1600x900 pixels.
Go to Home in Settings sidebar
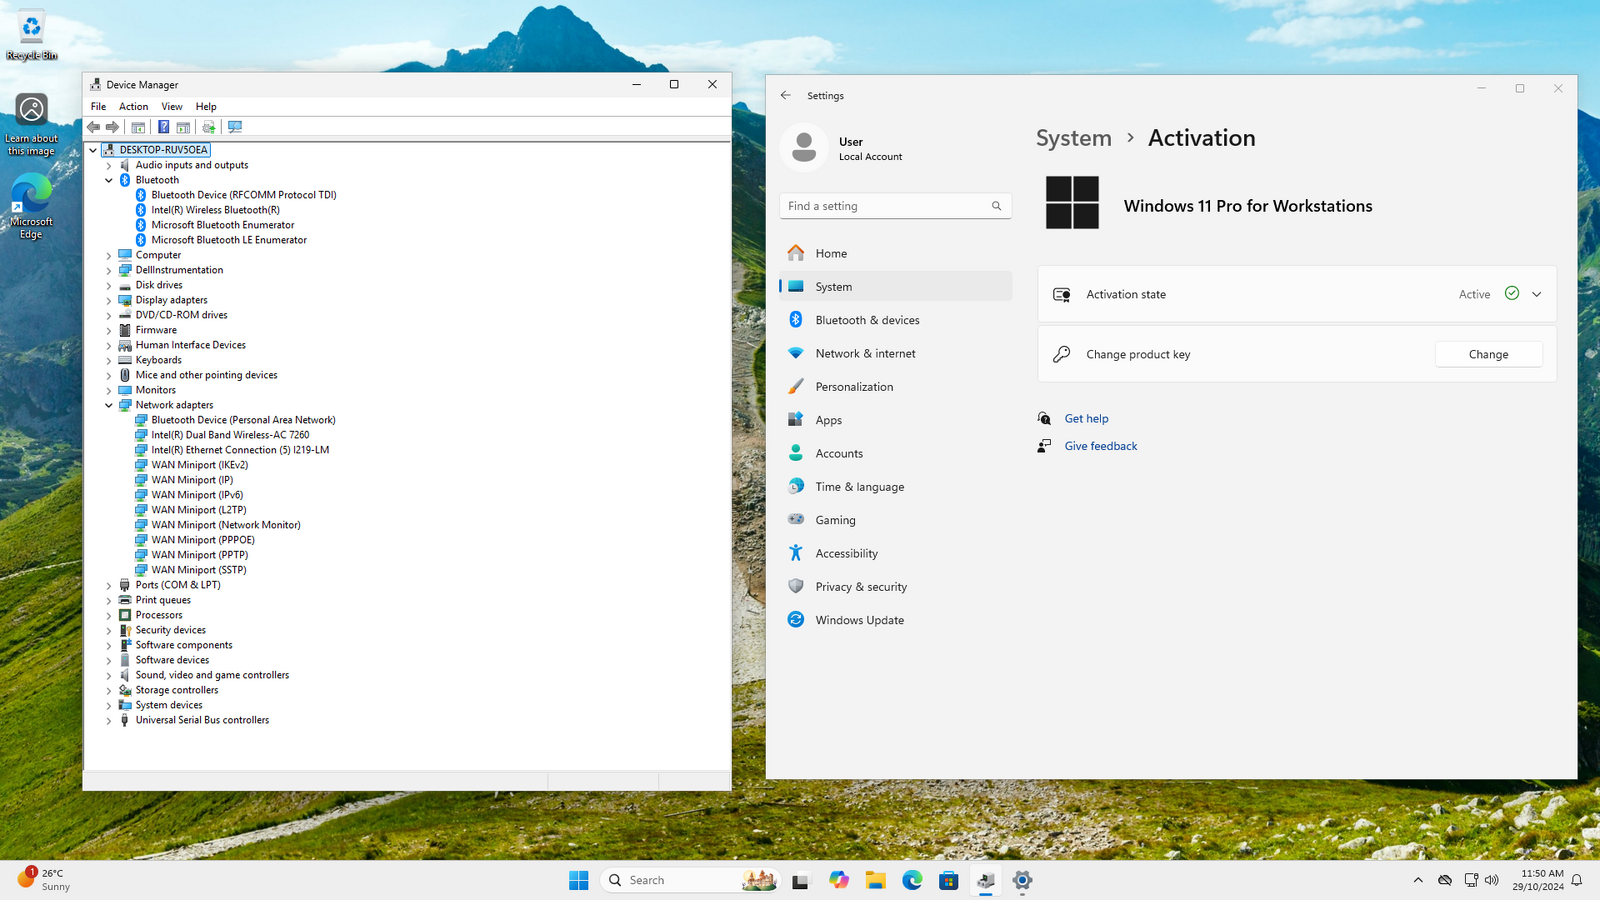[x=895, y=253]
